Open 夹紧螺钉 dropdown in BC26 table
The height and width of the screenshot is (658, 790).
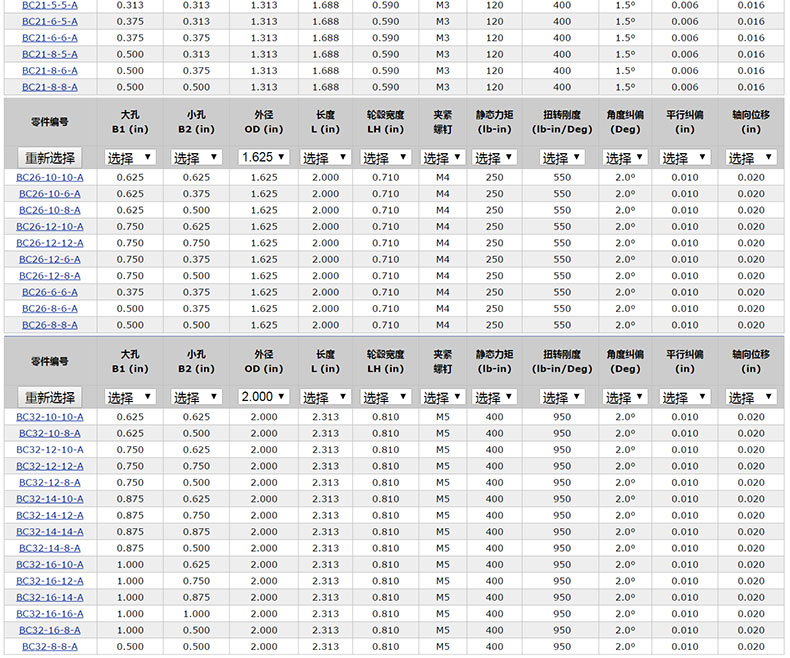442,158
